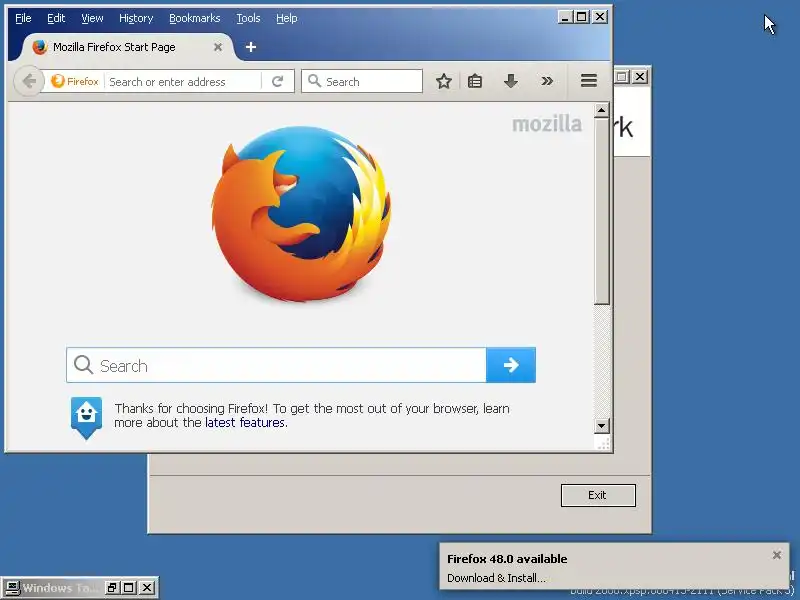Click the Windows Ta... title bar icon
The image size is (800, 600).
tap(12, 588)
